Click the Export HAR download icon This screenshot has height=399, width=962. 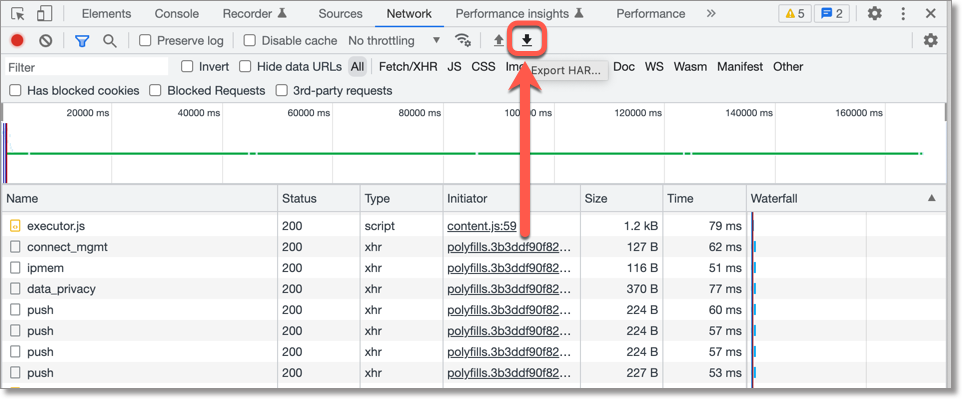click(526, 41)
